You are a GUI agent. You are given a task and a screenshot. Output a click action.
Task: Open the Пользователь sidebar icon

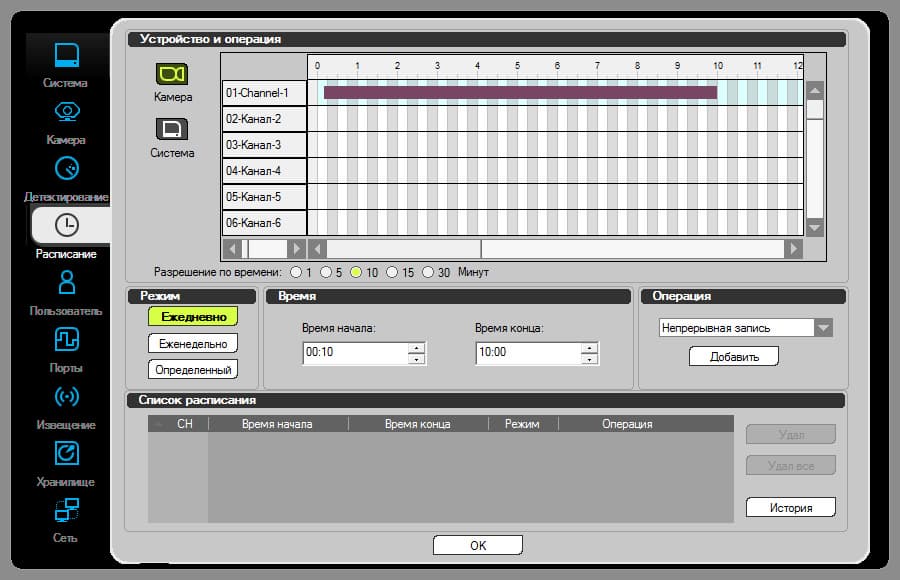(x=67, y=282)
